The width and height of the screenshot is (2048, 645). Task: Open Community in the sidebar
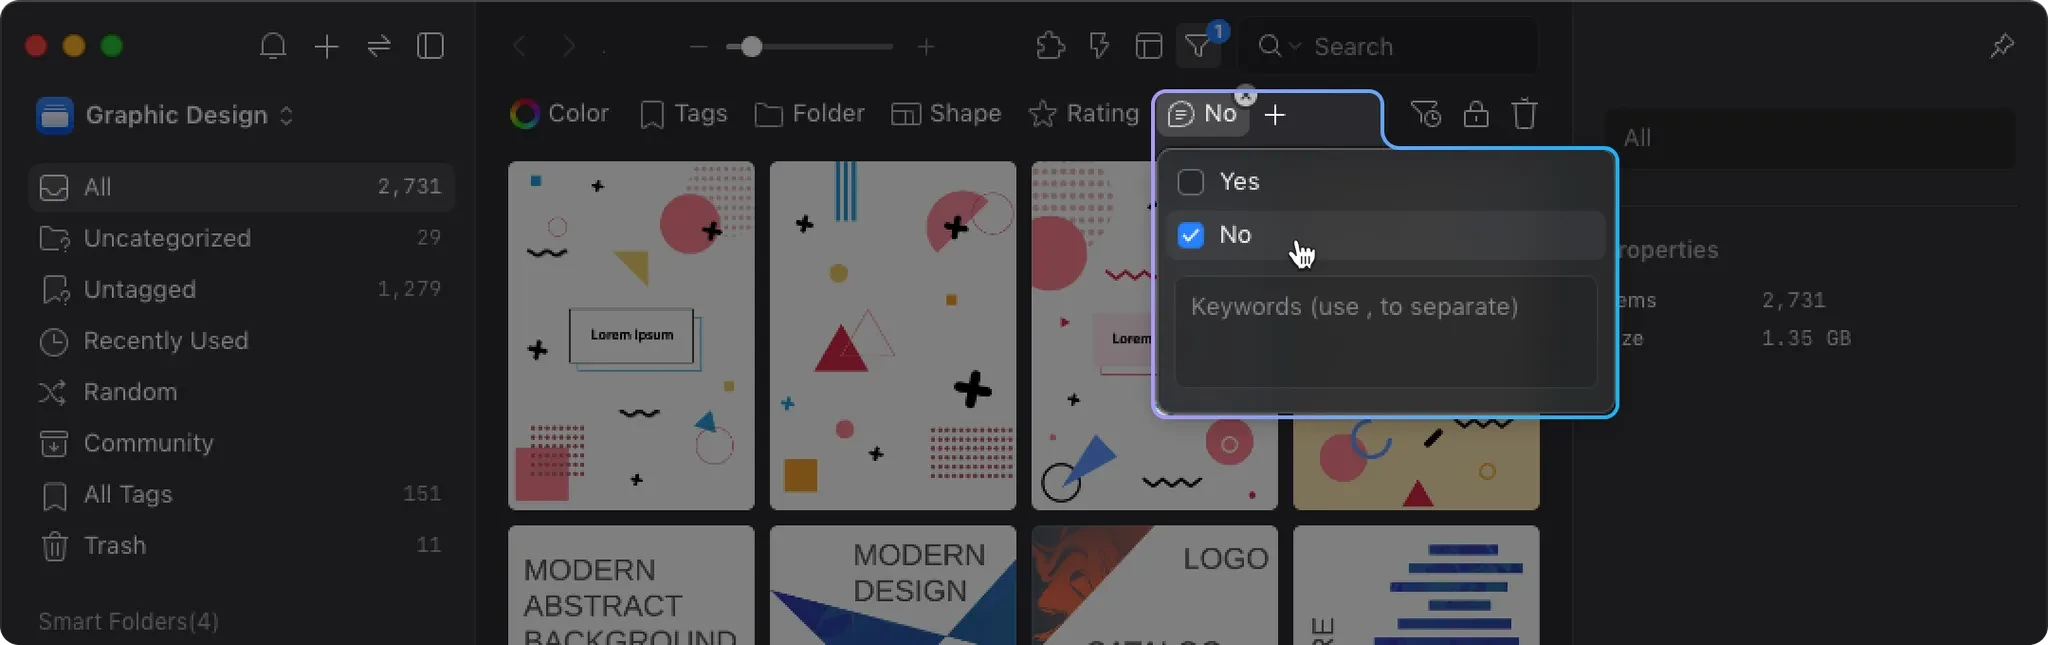tap(242, 443)
